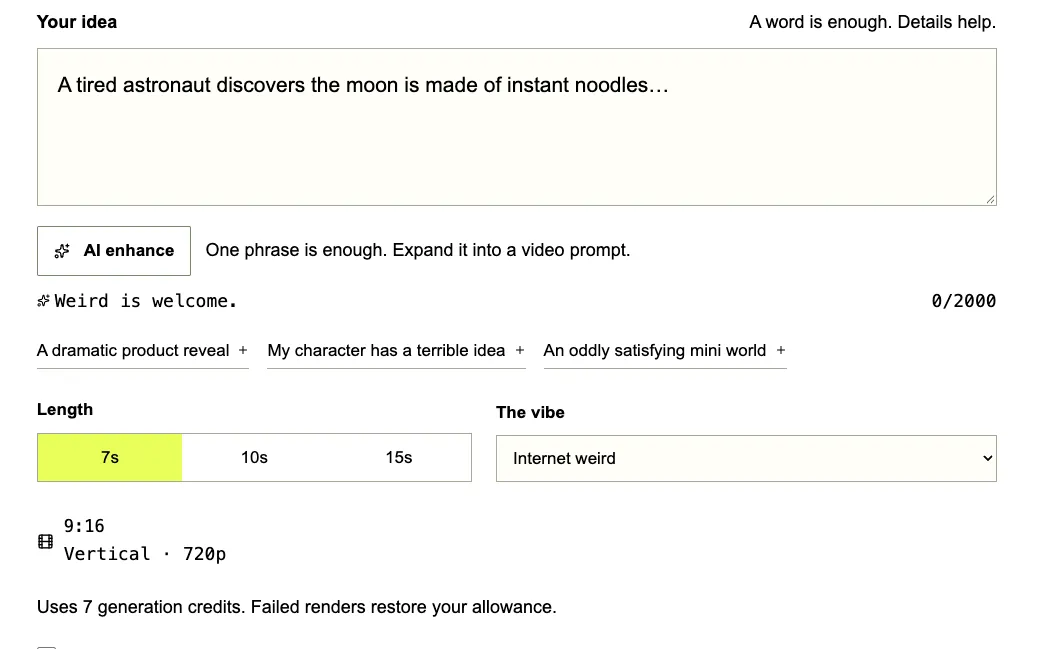Click the sparkle icon beside 'Weird is welcome.'
Image resolution: width=1044 pixels, height=649 pixels.
pyautogui.click(x=43, y=302)
